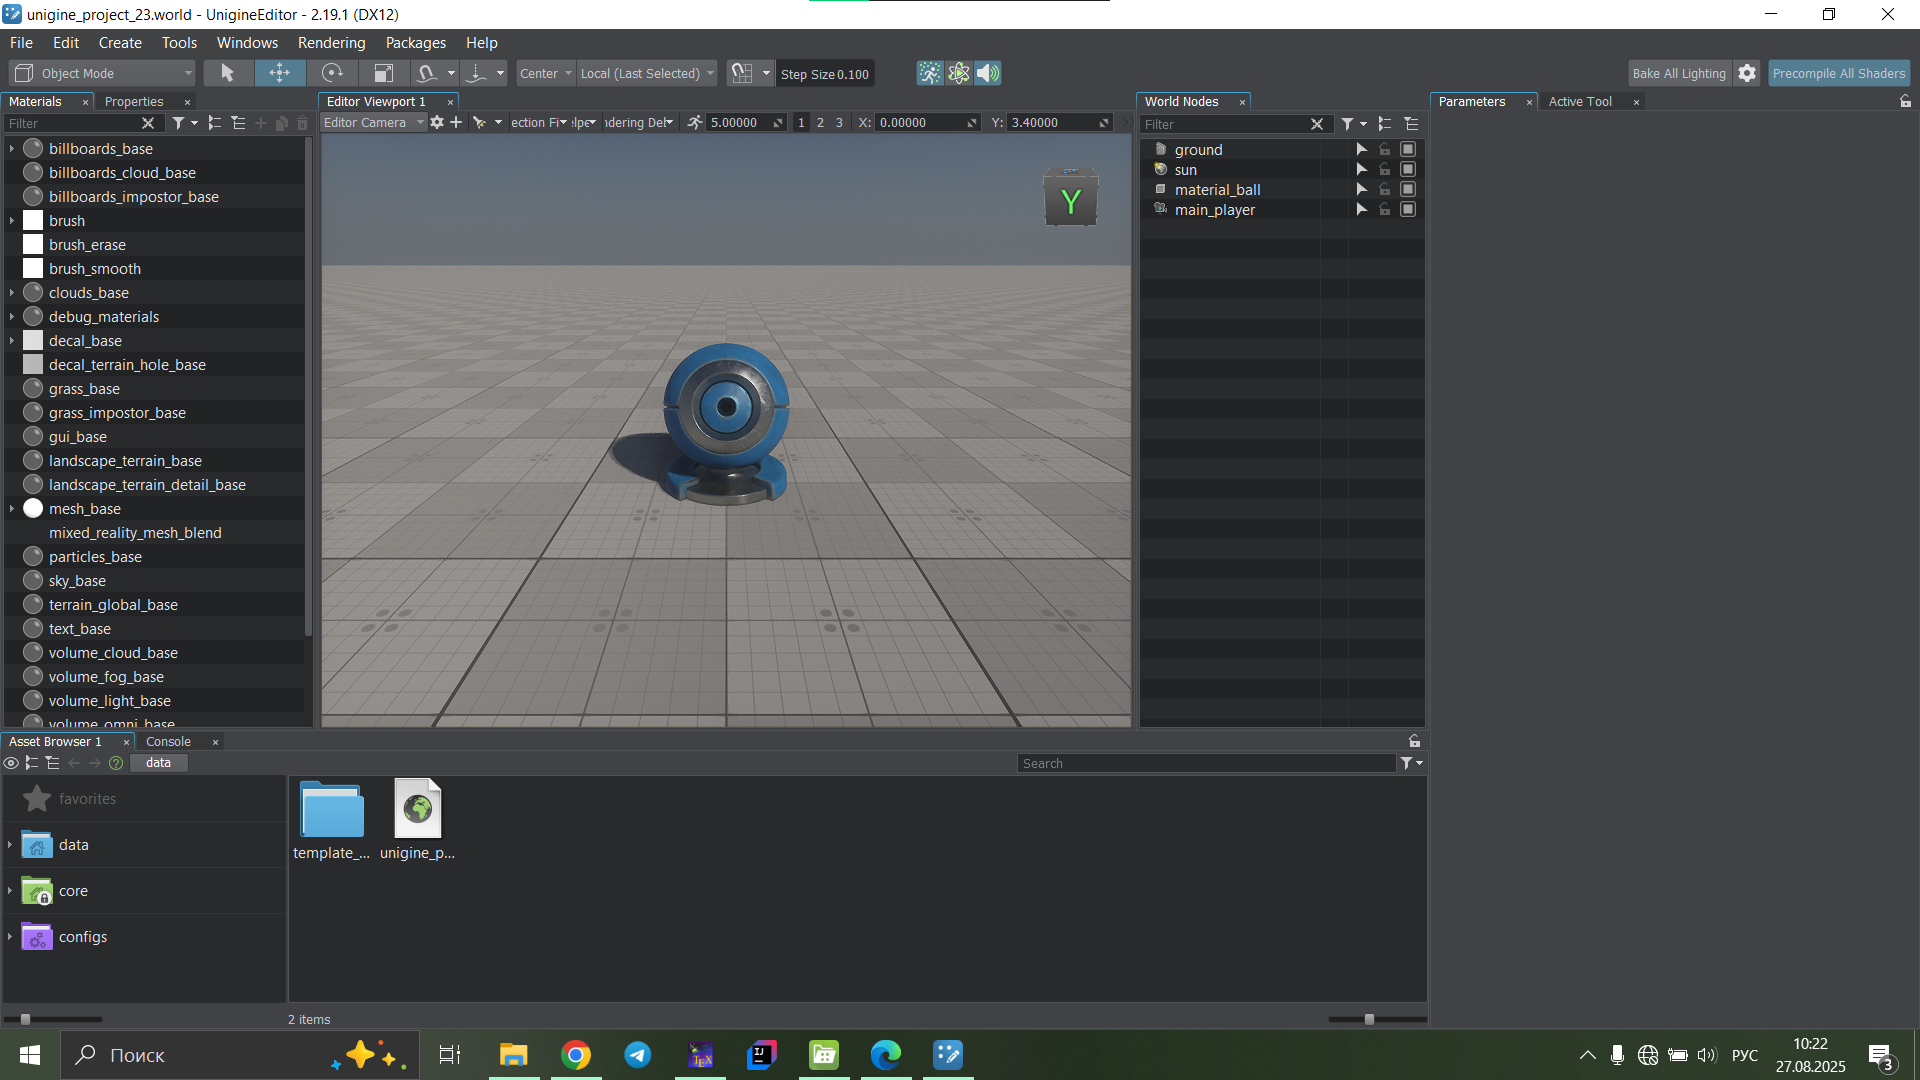The height and width of the screenshot is (1080, 1920).
Task: Toggle enabled checkbox for main_player node
Action: [1408, 210]
